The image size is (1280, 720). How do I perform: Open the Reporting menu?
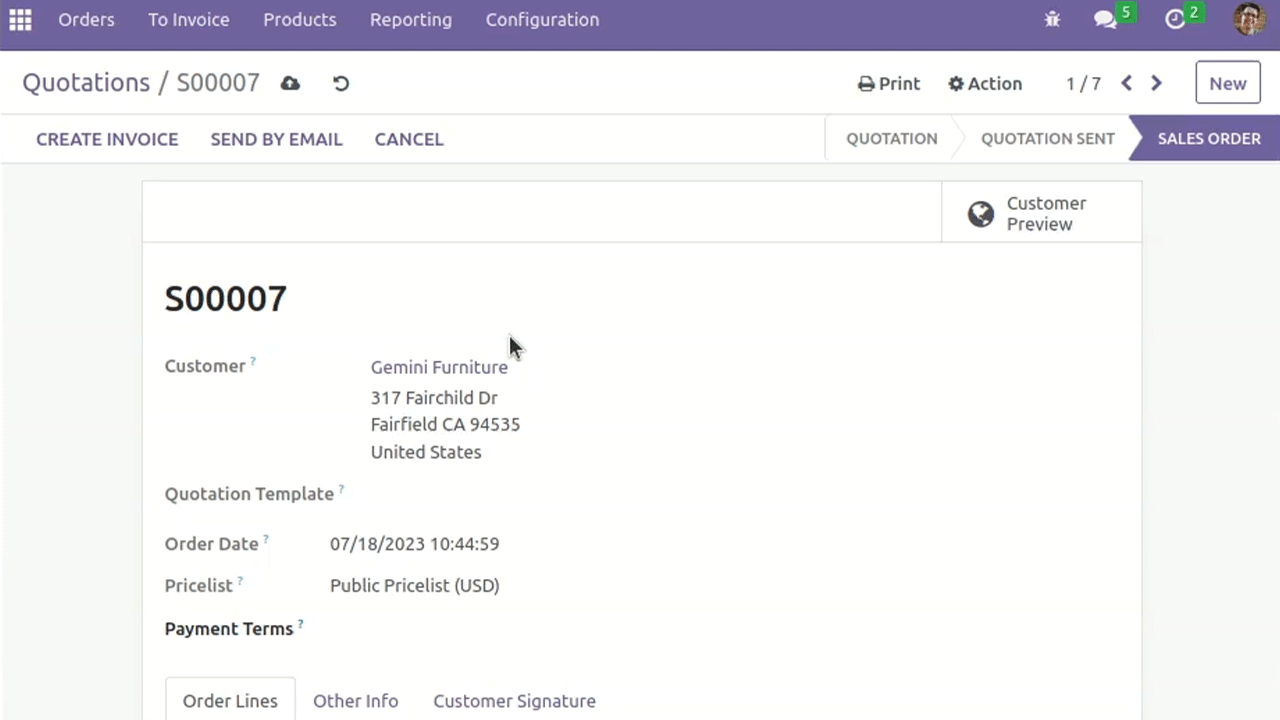tap(411, 20)
